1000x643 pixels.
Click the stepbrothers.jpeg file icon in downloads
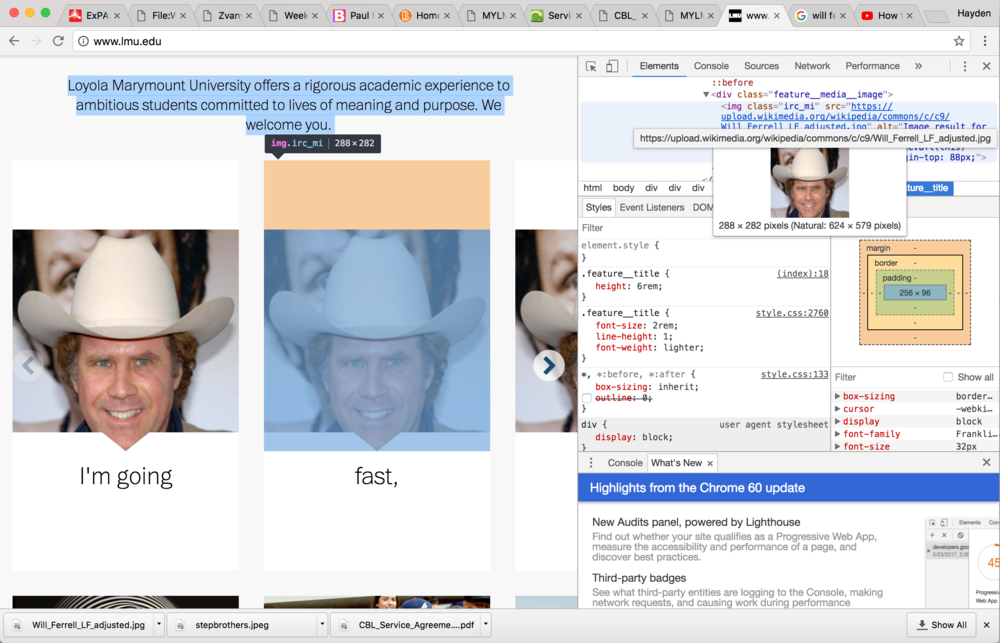[180, 625]
